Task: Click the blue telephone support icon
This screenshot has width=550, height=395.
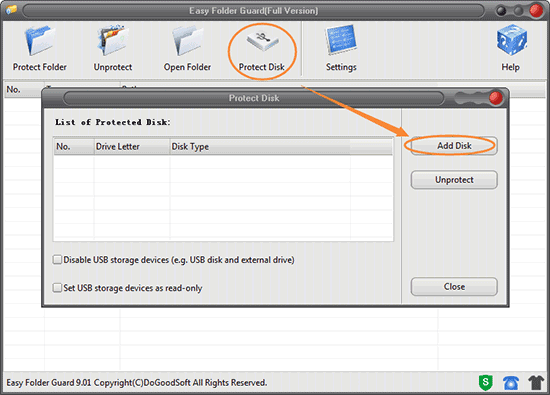Action: click(511, 382)
